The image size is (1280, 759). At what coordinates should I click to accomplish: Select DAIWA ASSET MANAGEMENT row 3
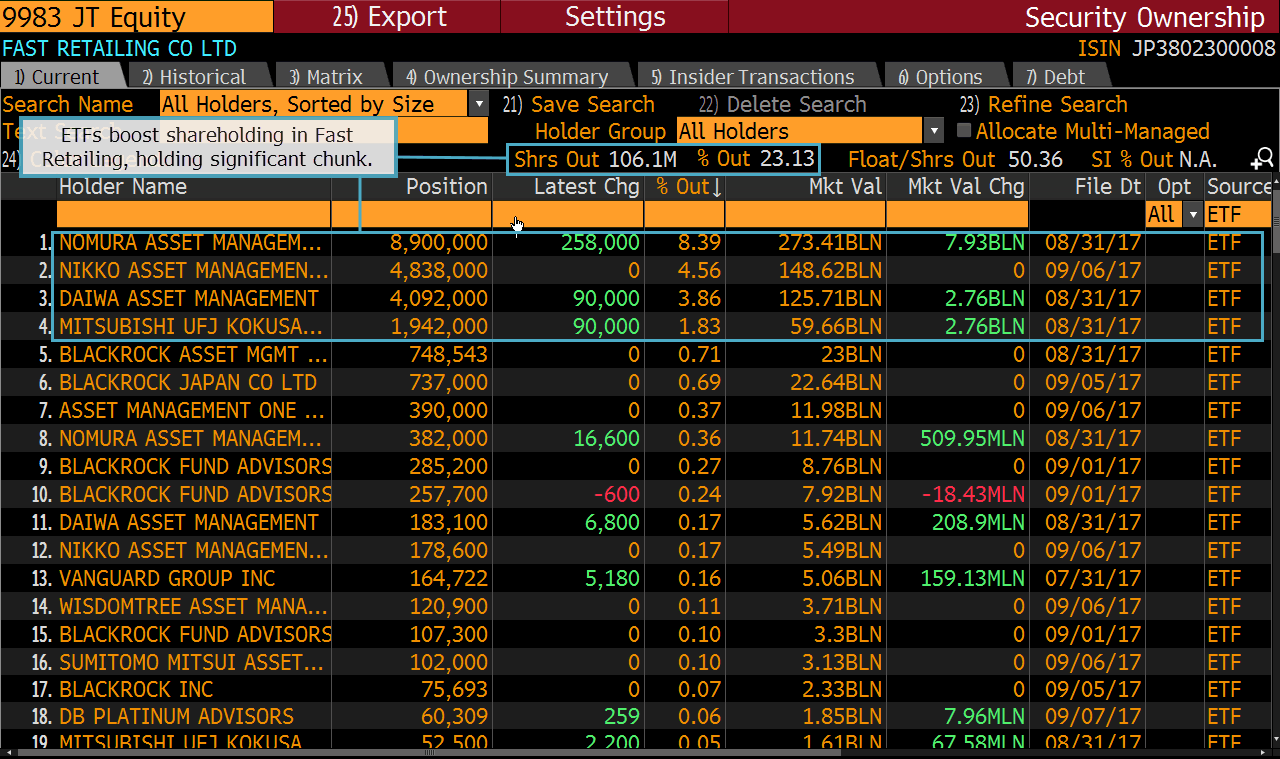click(189, 298)
